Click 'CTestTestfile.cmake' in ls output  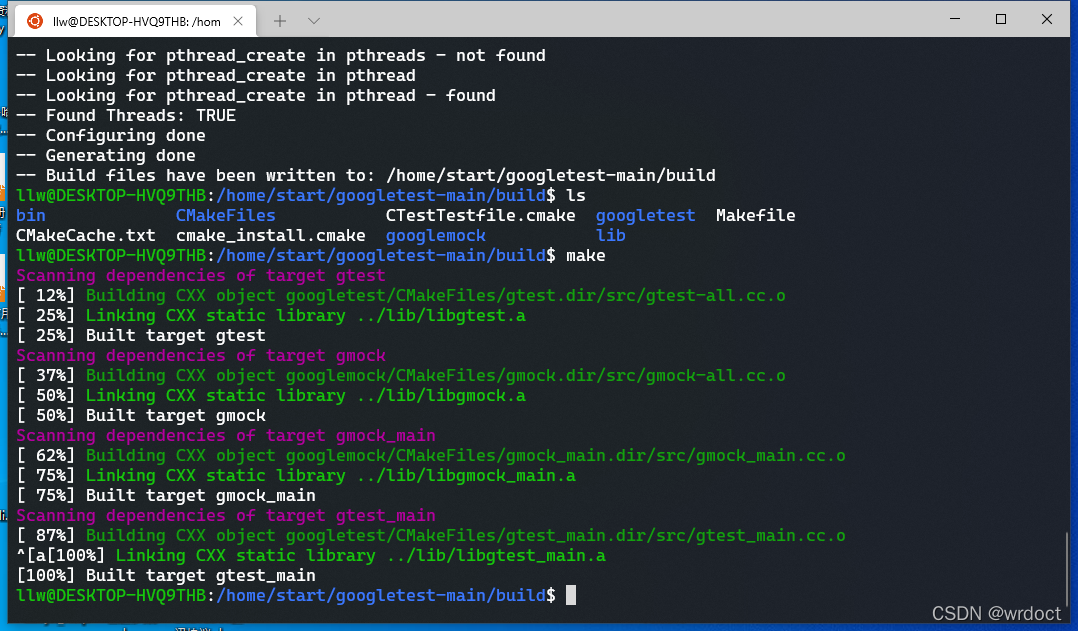(481, 216)
